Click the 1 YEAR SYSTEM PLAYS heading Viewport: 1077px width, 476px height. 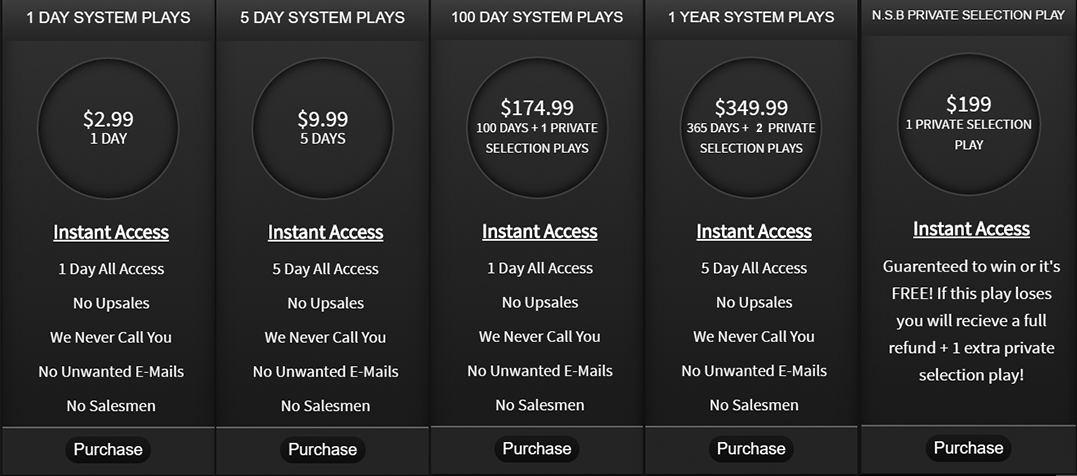pos(751,17)
